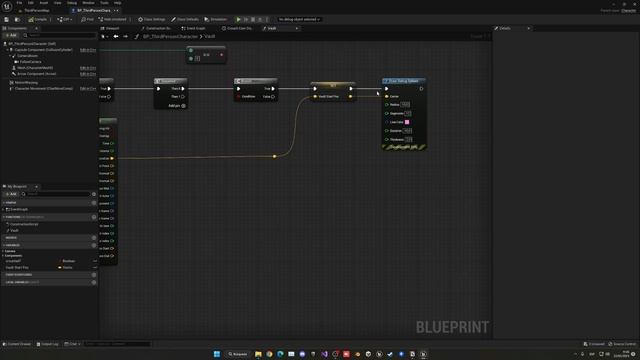Switch to the Construction Script tab
Screen dimensions: 640x360
156,28
